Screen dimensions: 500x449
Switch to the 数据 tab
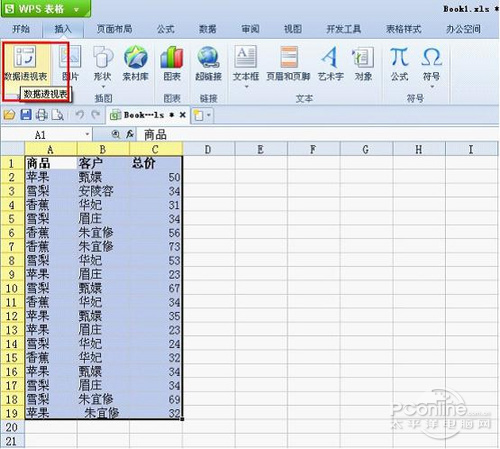(208, 29)
